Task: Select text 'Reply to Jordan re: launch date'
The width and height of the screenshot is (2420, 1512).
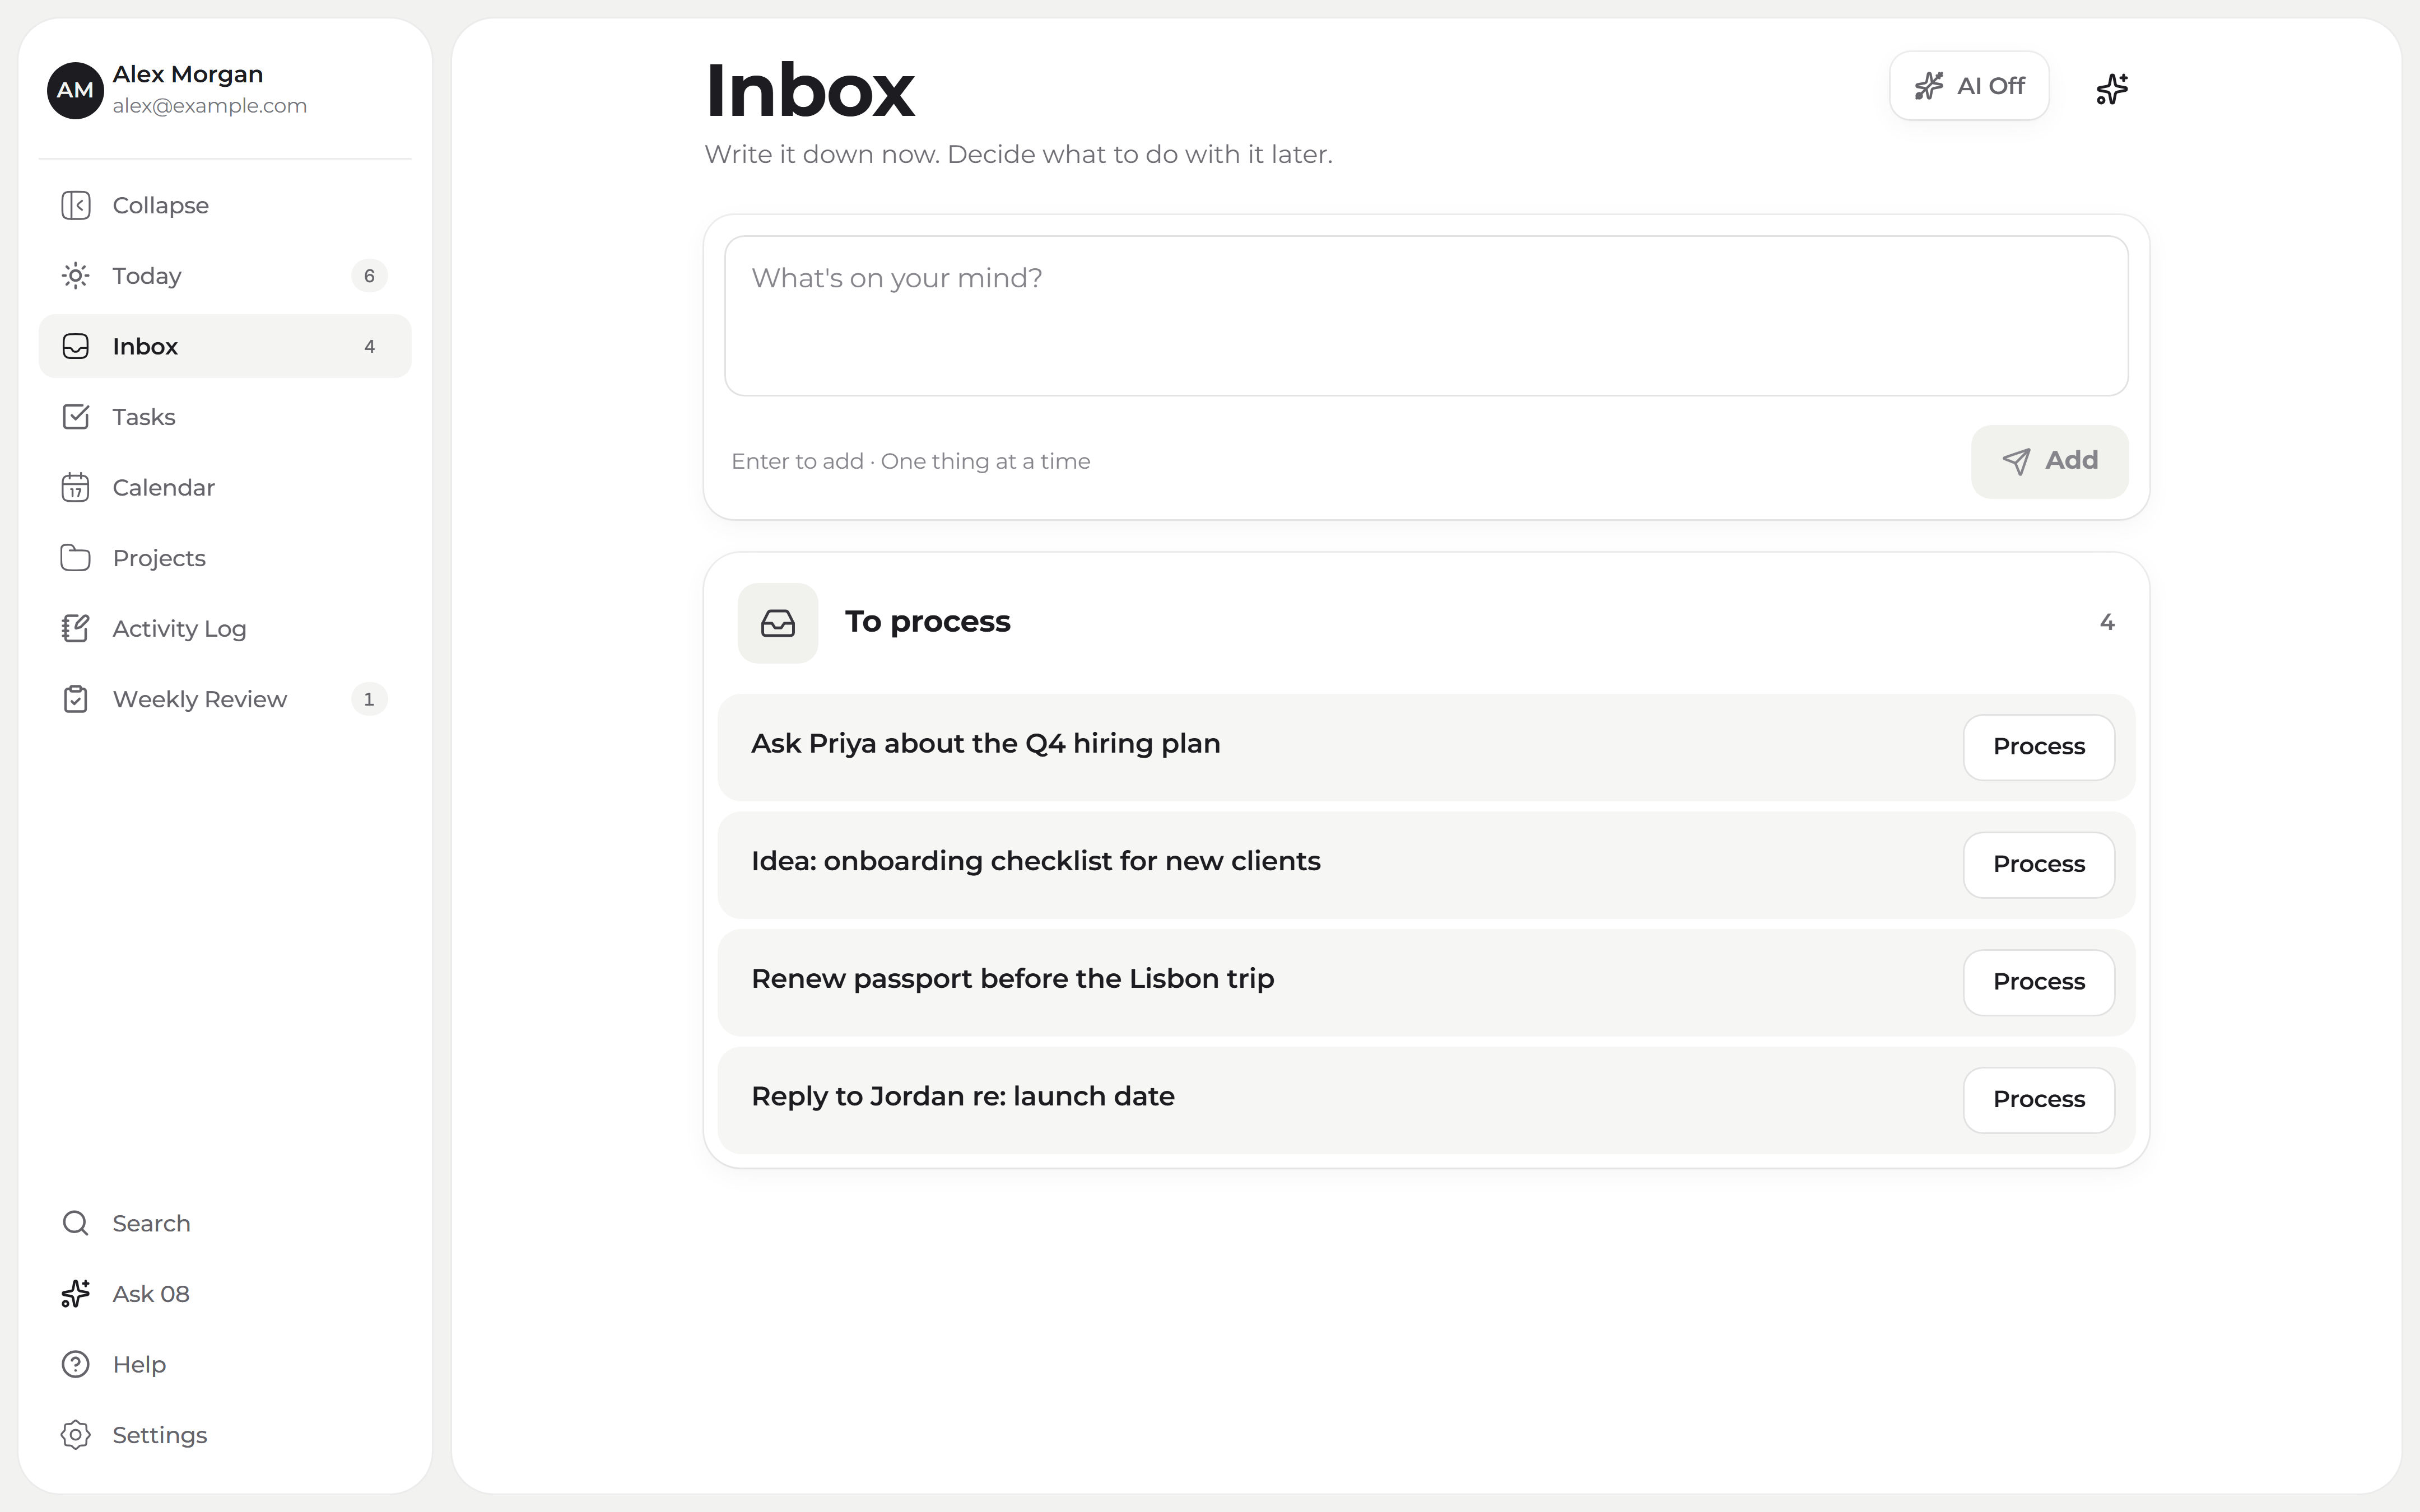Action: click(963, 1097)
